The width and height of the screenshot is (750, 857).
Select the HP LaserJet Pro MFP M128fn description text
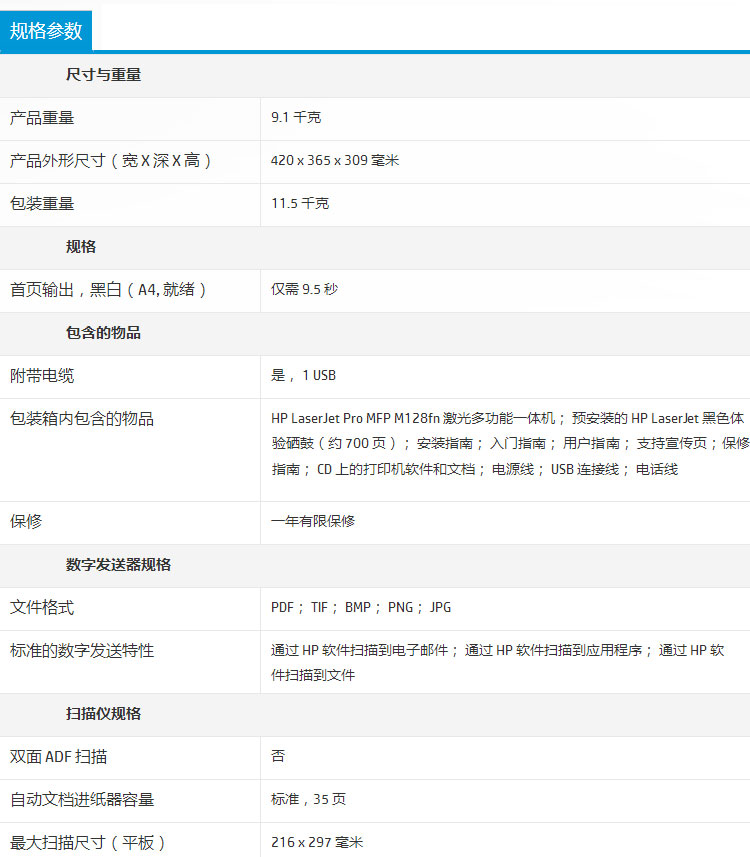[510, 444]
